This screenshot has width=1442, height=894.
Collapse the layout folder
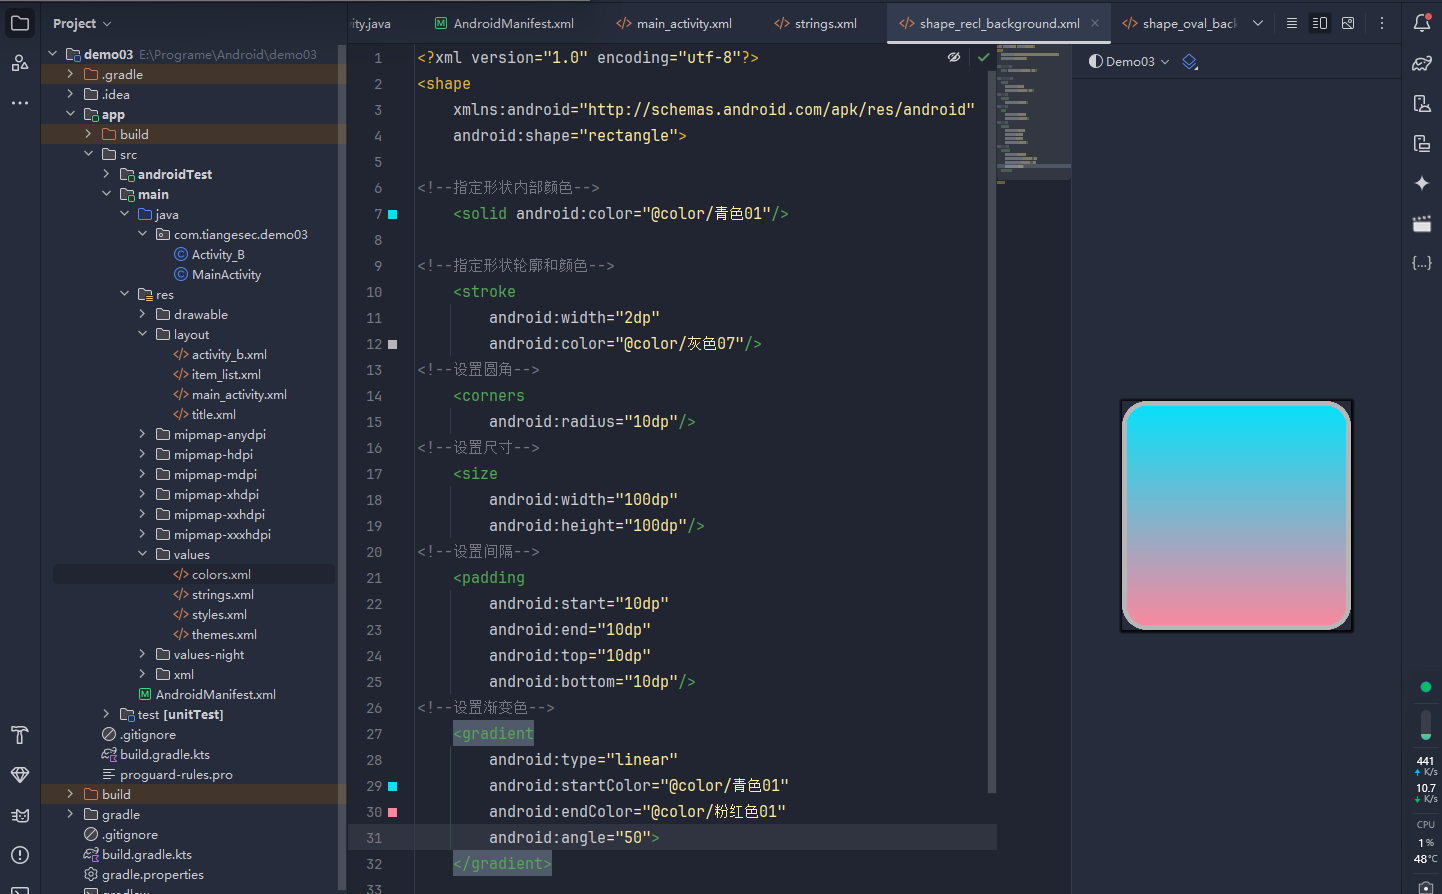(142, 334)
